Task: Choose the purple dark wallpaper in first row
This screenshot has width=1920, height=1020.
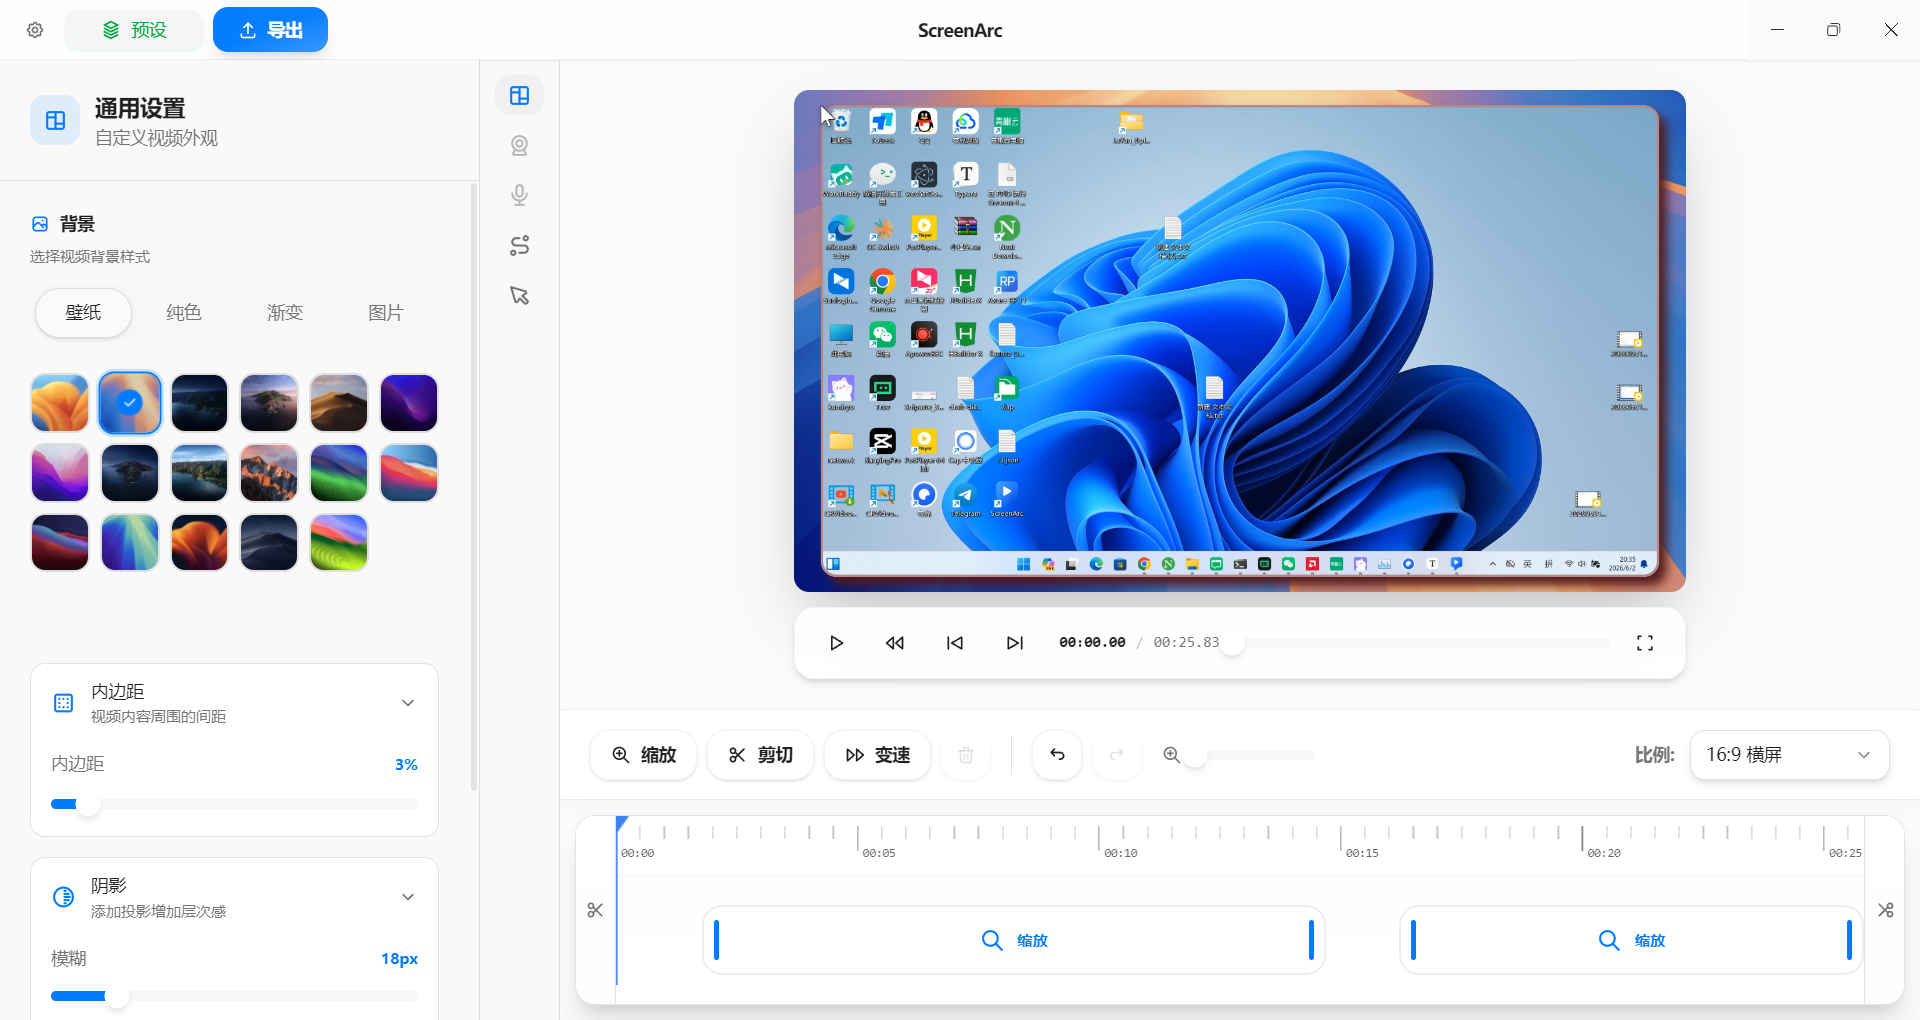Action: [x=409, y=403]
